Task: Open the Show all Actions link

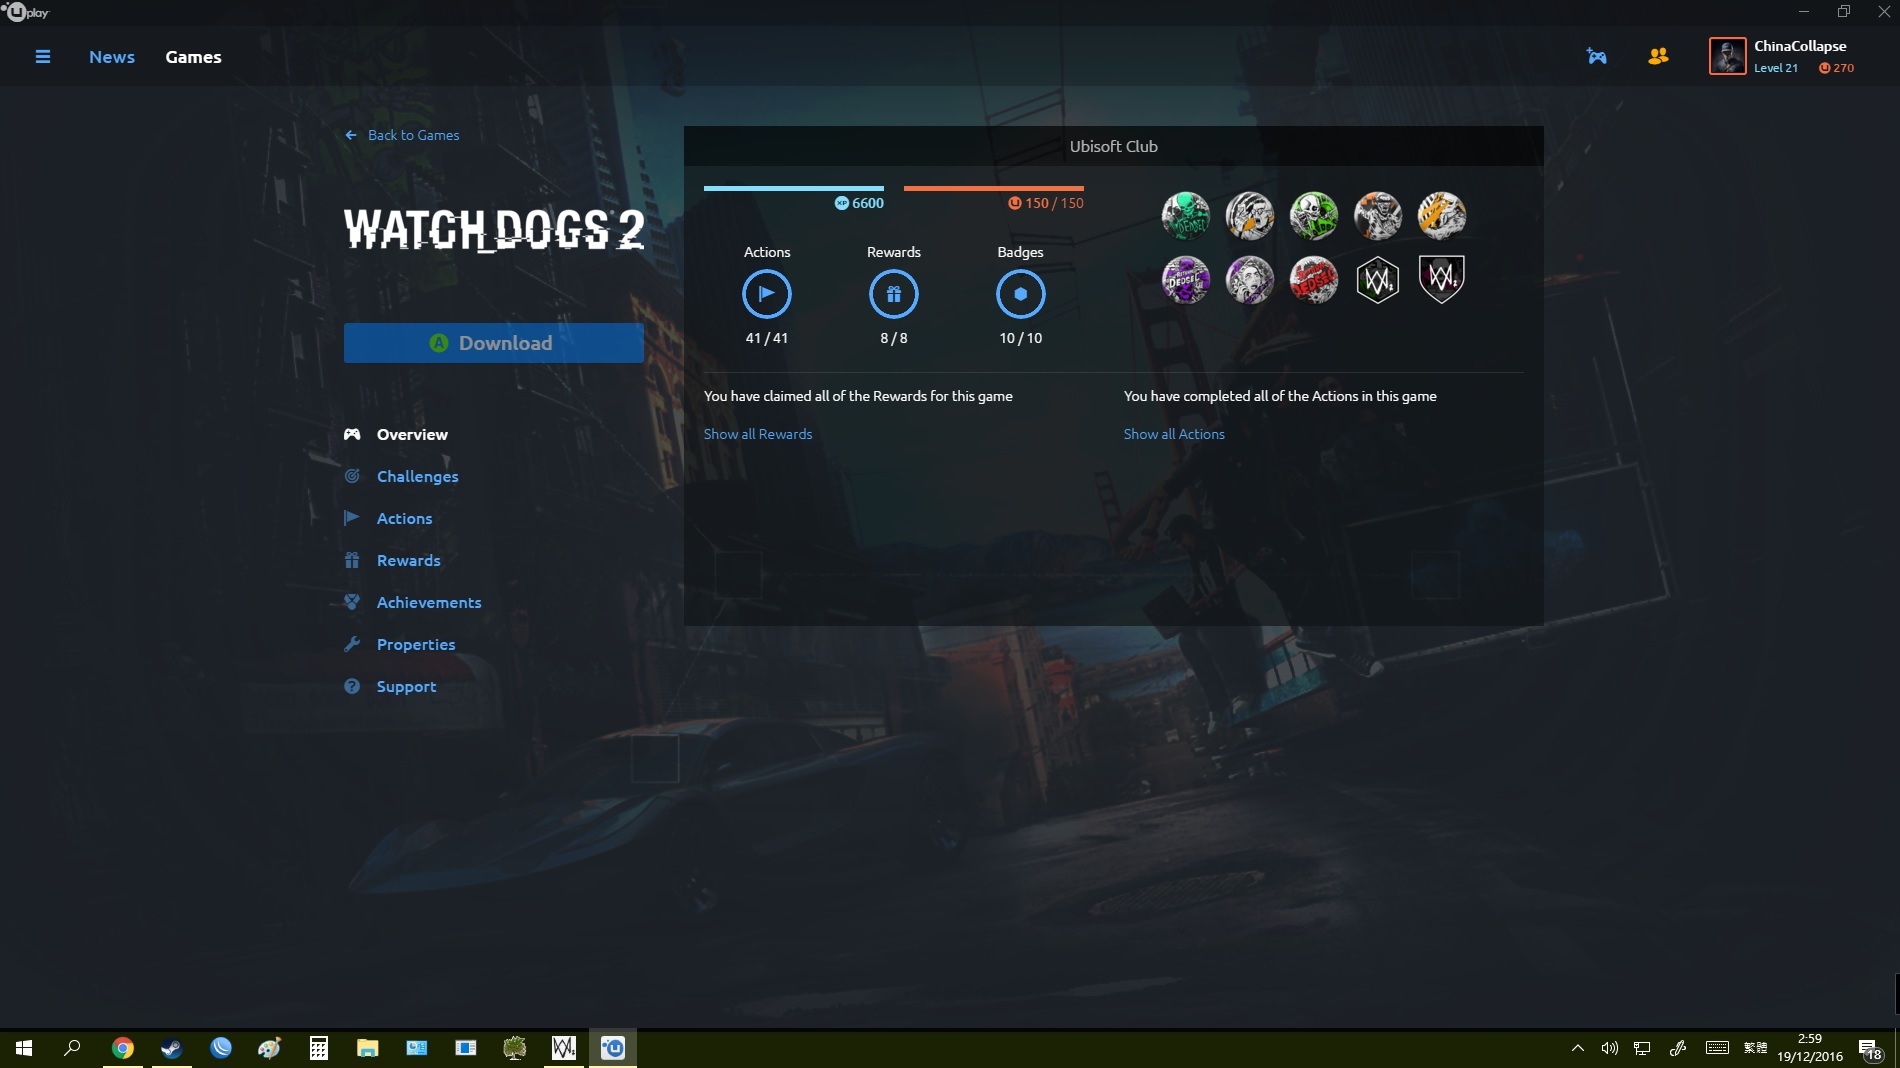Action: 1174,434
